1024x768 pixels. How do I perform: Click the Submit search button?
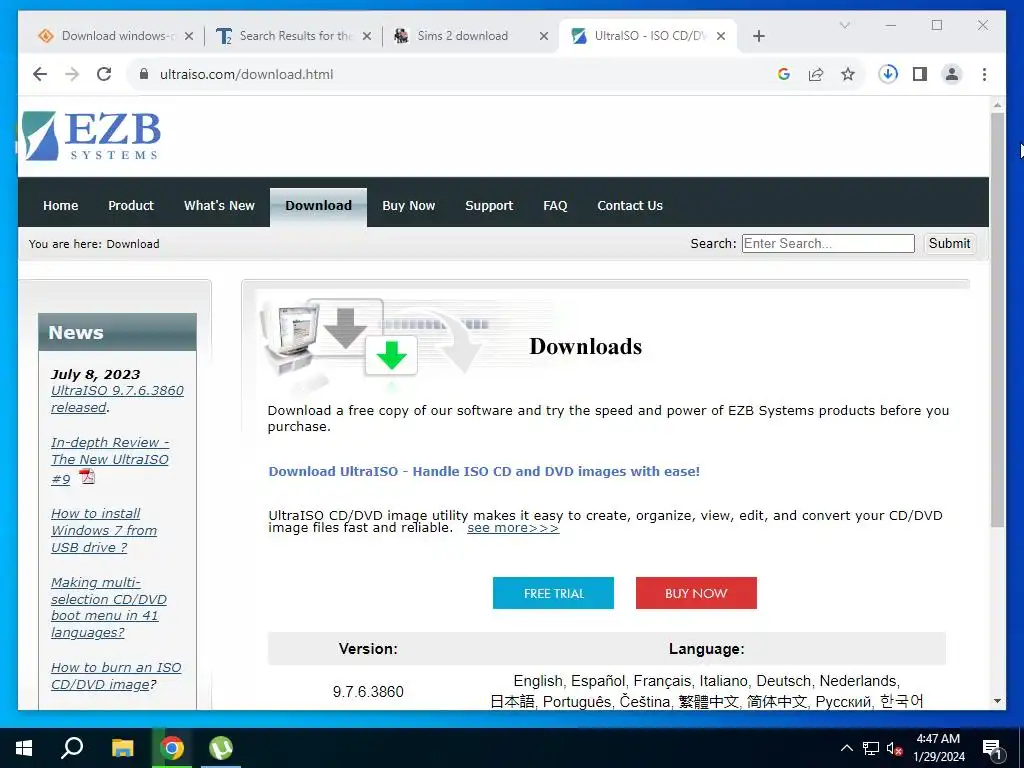pos(950,244)
